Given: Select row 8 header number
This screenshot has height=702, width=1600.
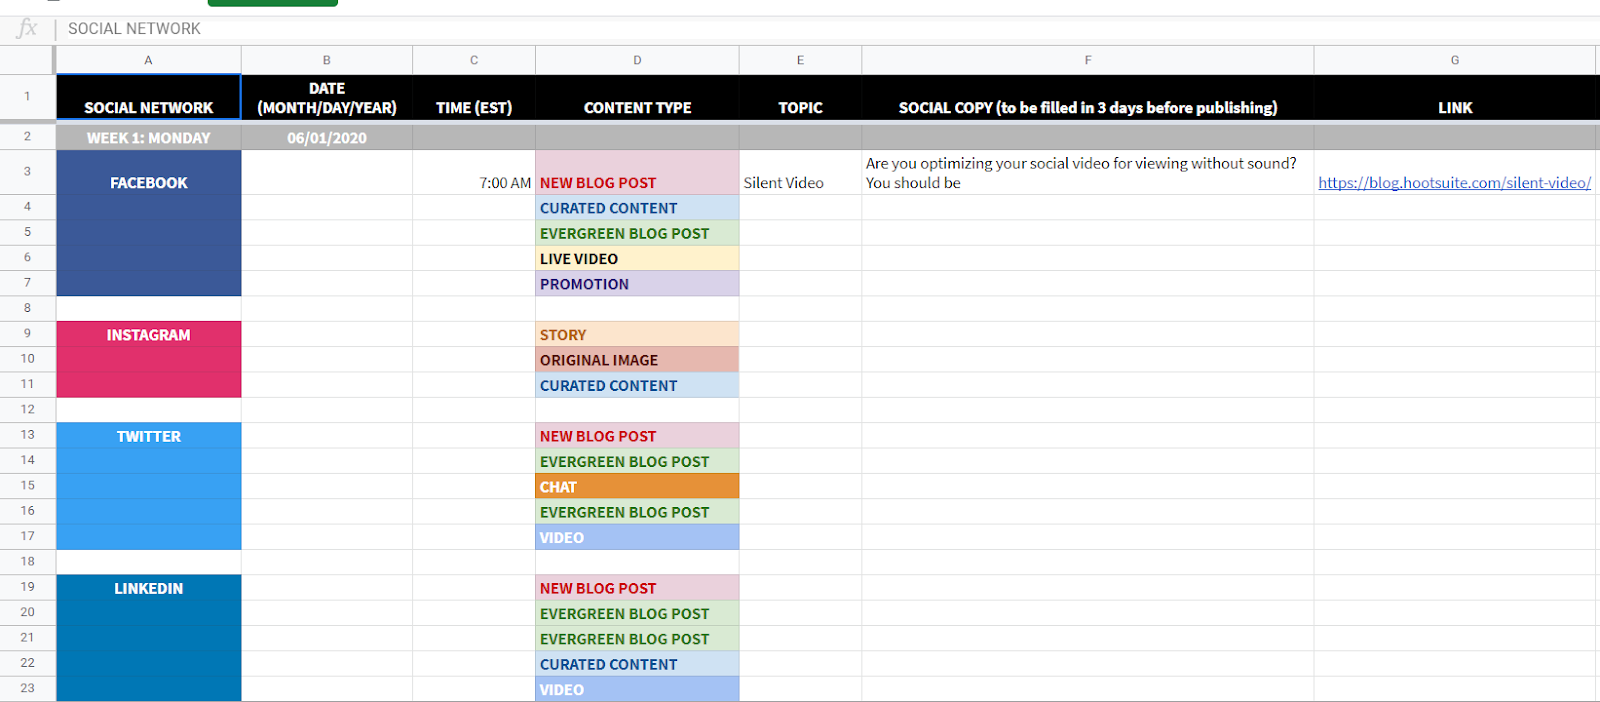Looking at the screenshot, I should point(27,308).
